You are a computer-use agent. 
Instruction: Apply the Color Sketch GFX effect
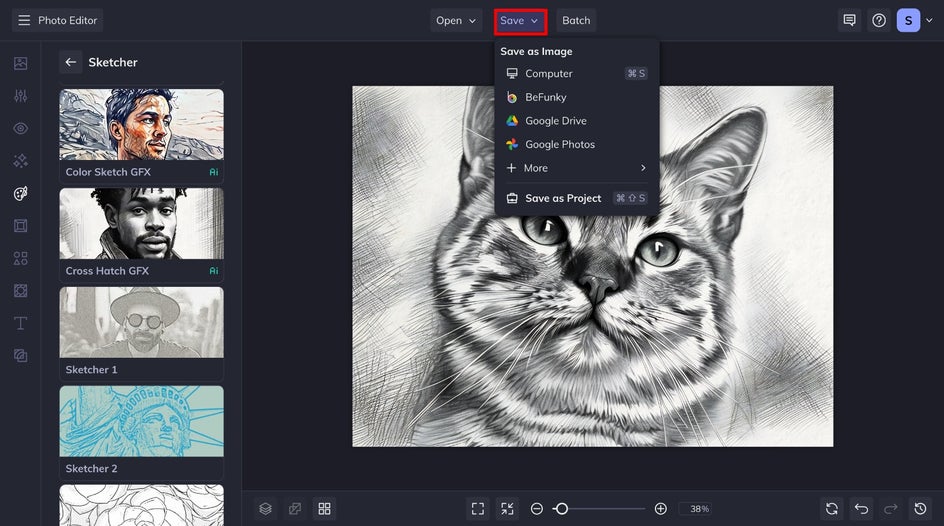[x=141, y=135]
